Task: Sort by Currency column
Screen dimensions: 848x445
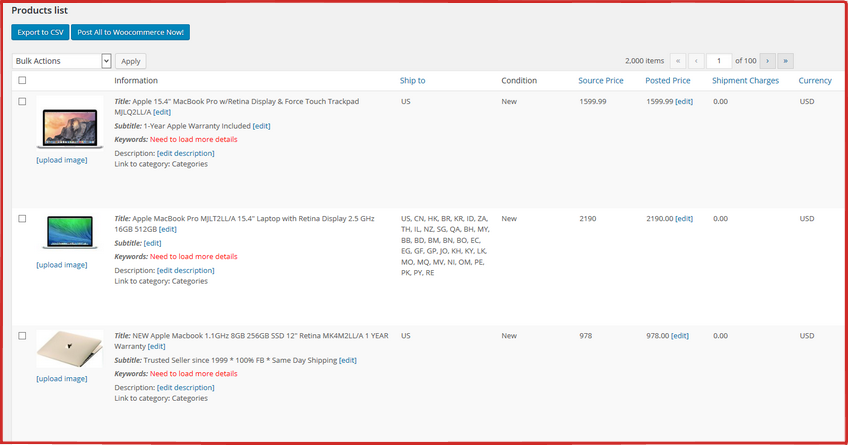Action: pyautogui.click(x=814, y=81)
